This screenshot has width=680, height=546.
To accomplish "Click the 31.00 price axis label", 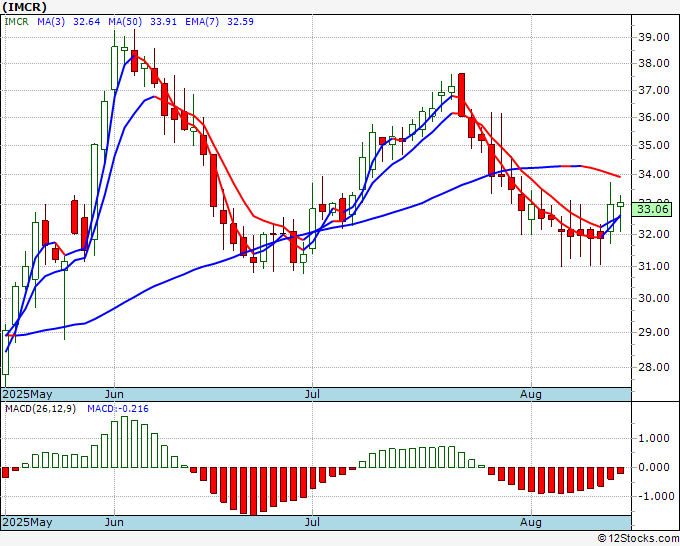I will click(x=654, y=266).
